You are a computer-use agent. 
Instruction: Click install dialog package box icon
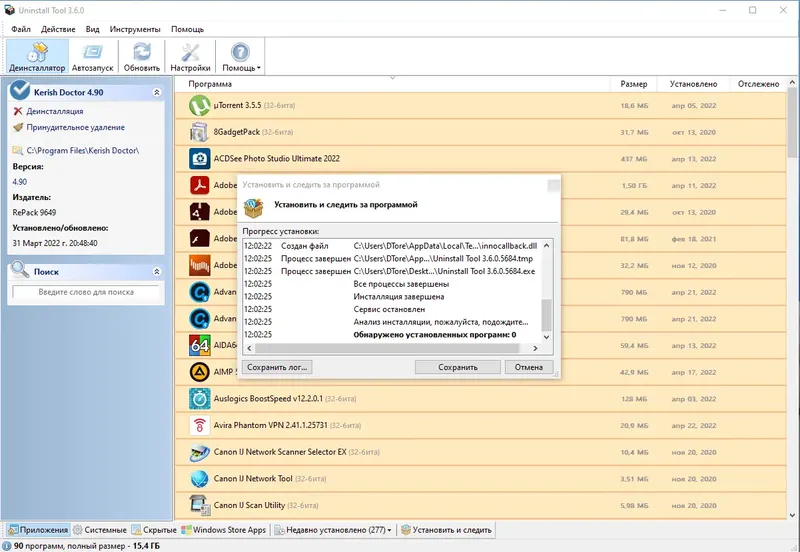[x=254, y=207]
